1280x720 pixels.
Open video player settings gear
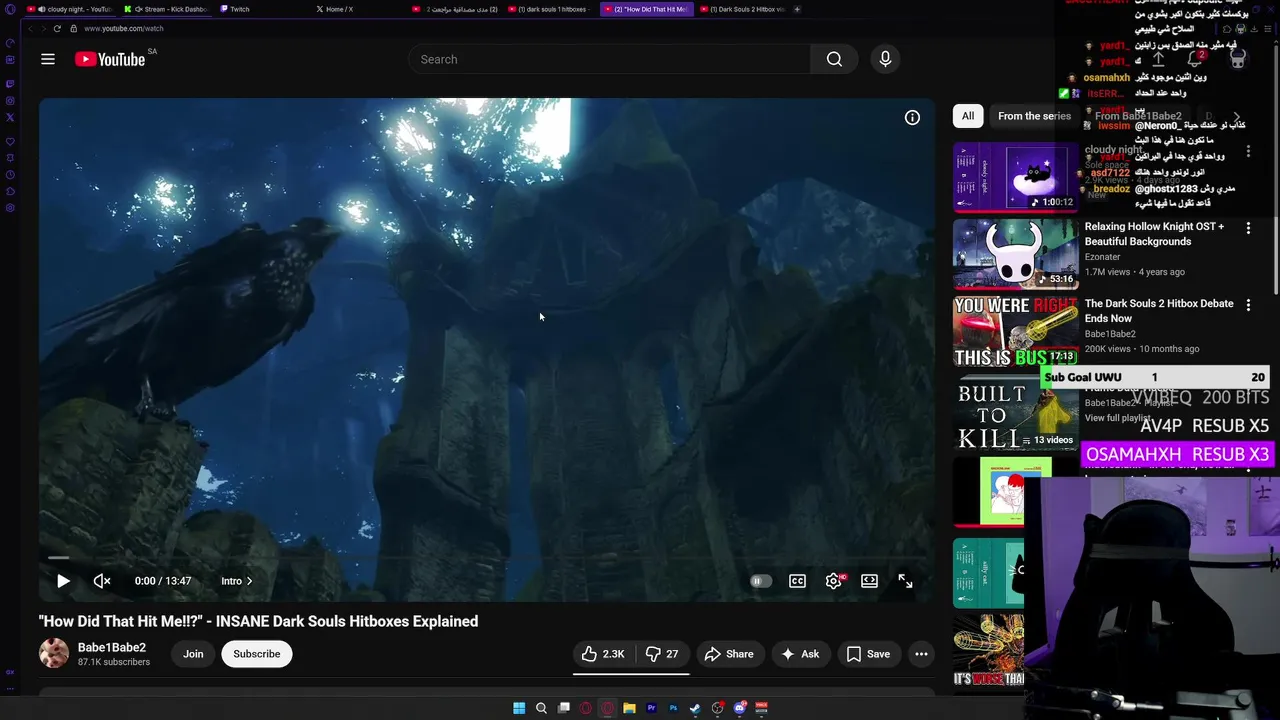pos(833,581)
